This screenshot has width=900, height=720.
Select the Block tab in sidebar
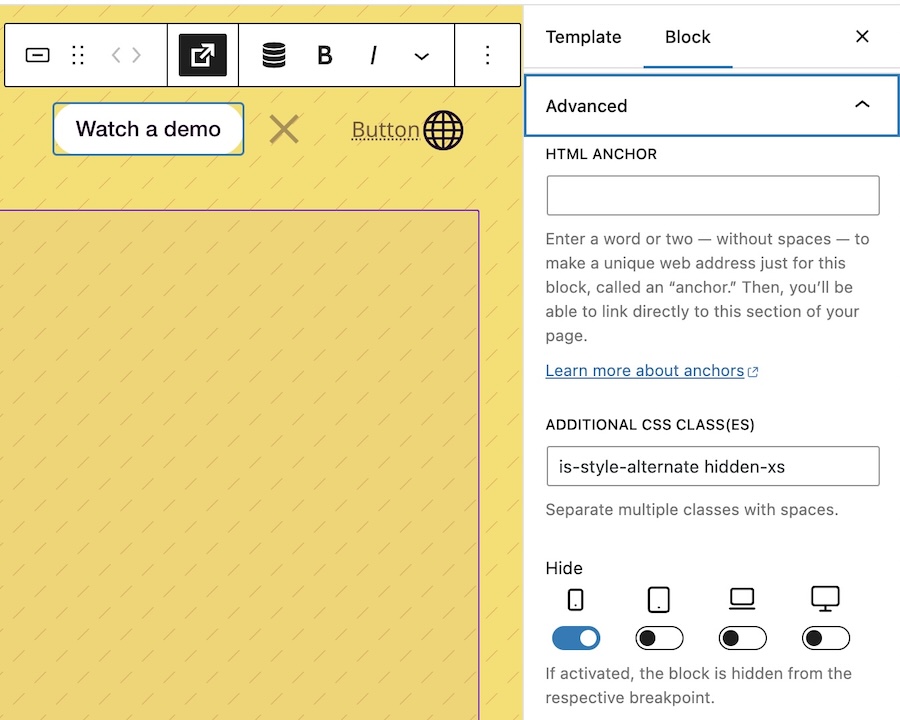tap(687, 37)
